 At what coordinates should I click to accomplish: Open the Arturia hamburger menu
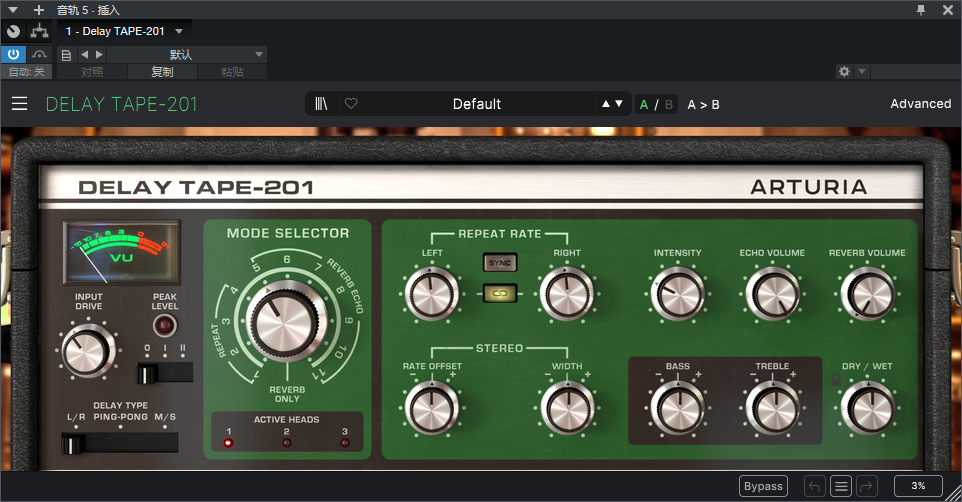point(20,104)
